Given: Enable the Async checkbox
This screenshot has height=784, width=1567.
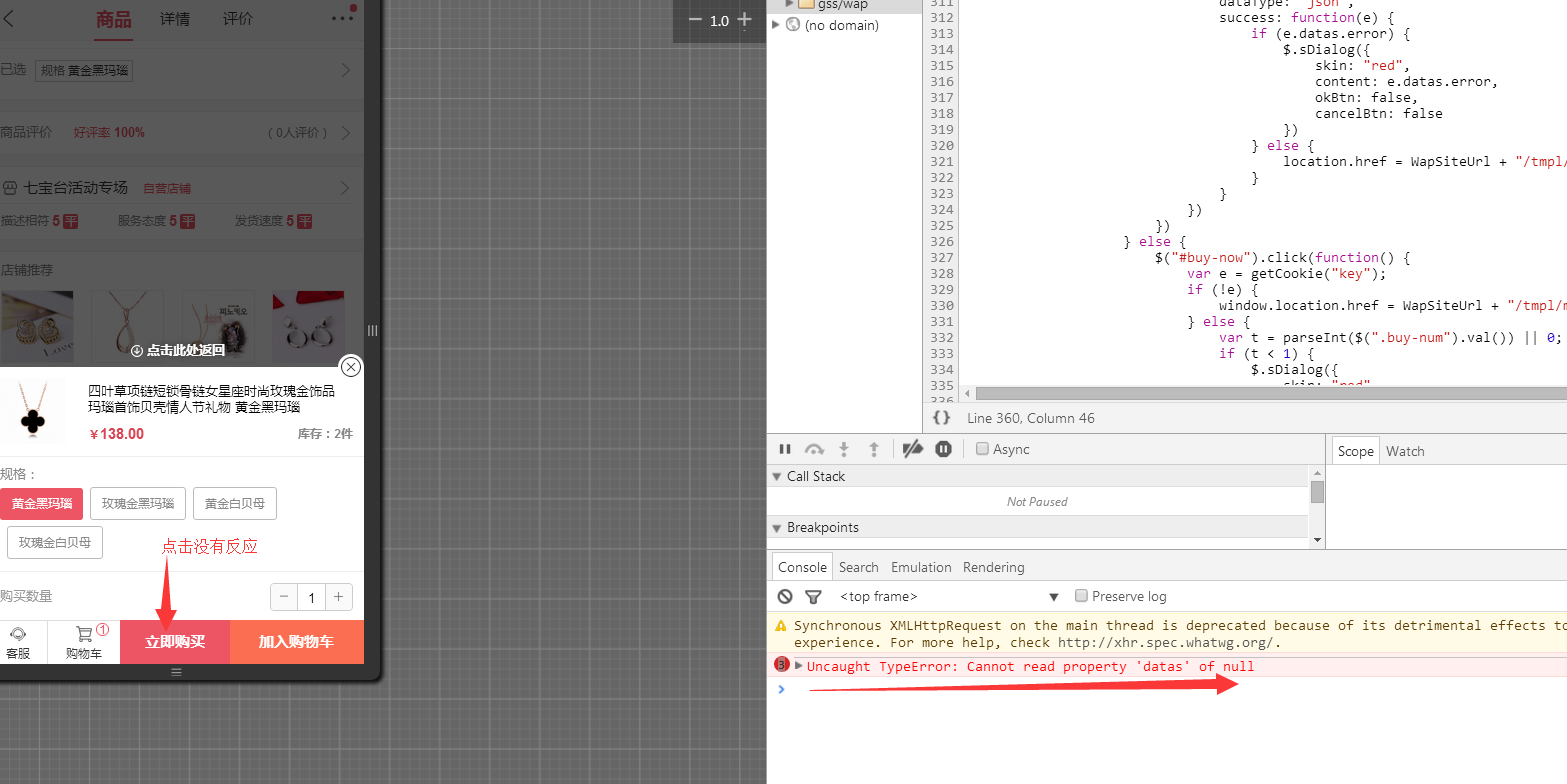Looking at the screenshot, I should pos(982,449).
